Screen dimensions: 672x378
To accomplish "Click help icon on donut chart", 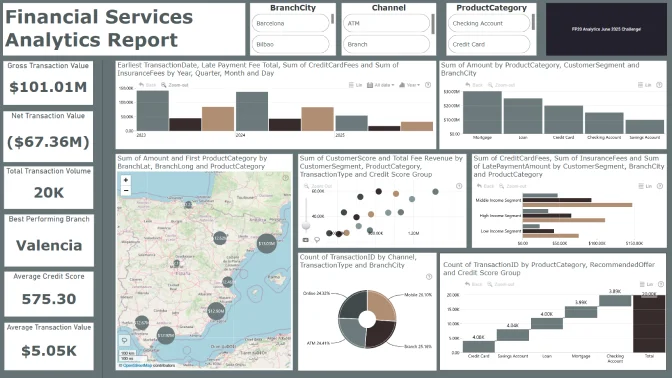I will coord(429,277).
